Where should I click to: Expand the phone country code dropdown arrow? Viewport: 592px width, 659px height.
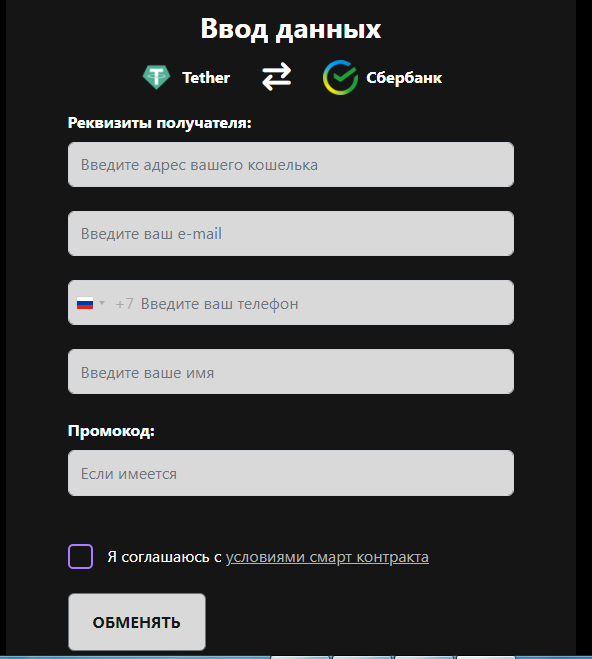click(x=102, y=303)
